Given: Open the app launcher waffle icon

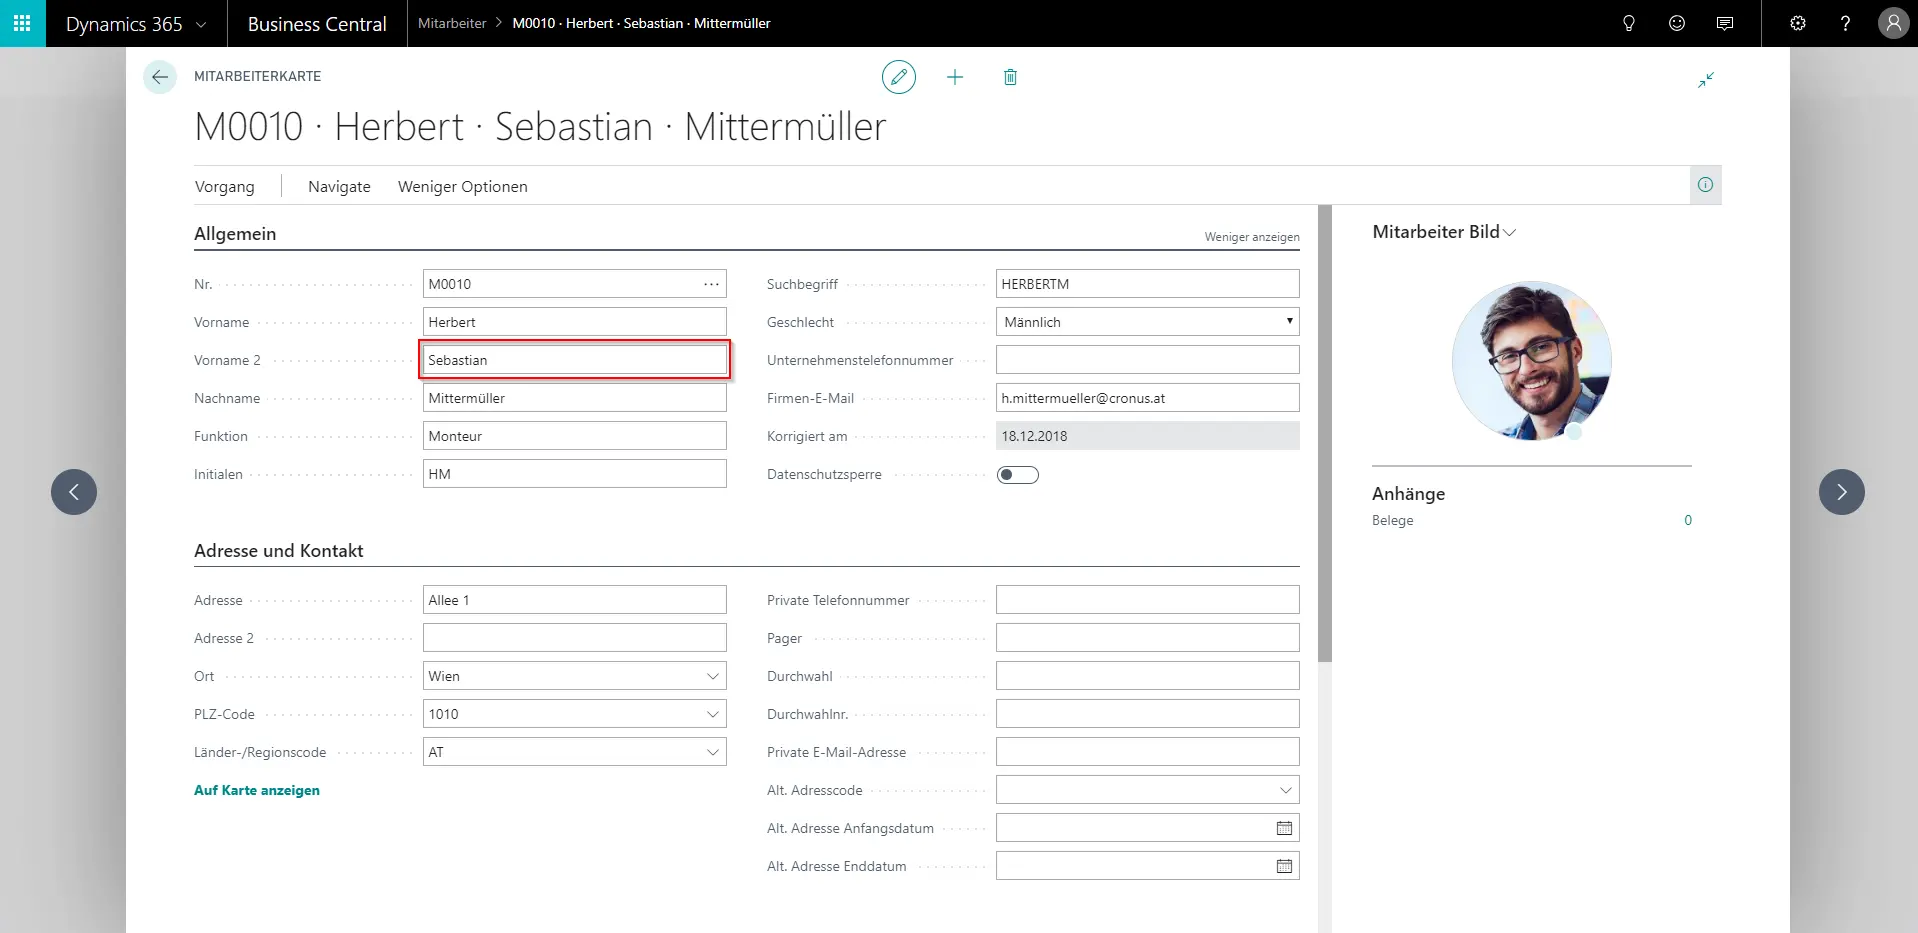Looking at the screenshot, I should click(x=22, y=23).
